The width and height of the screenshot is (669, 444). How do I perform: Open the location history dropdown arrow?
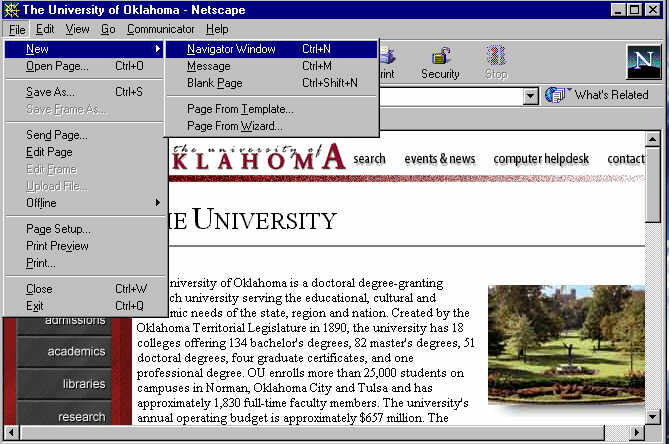(x=530, y=96)
